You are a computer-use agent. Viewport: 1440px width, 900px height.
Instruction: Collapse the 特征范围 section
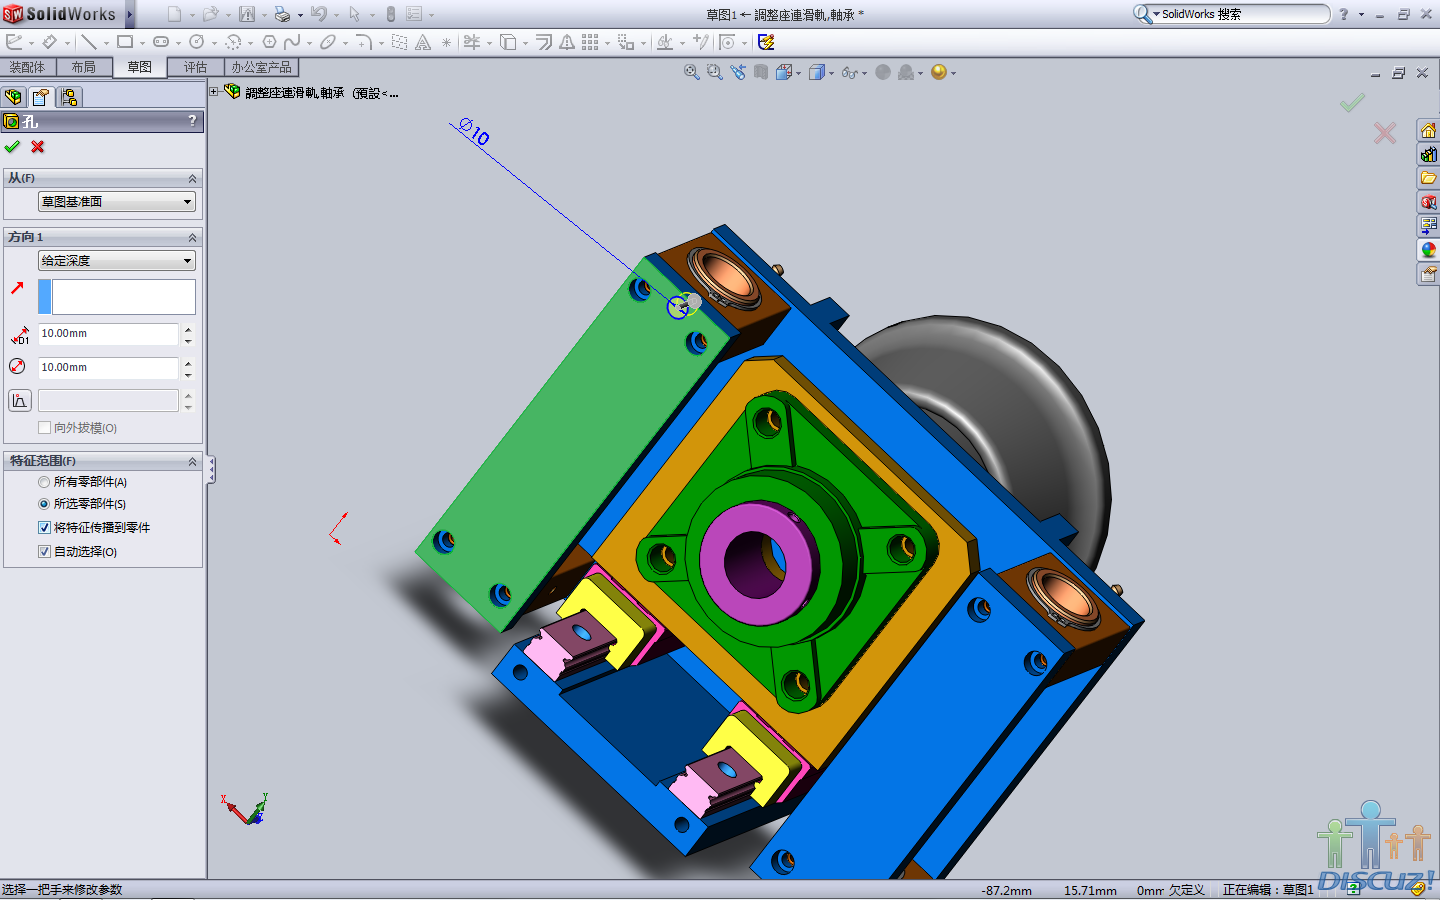coord(192,461)
